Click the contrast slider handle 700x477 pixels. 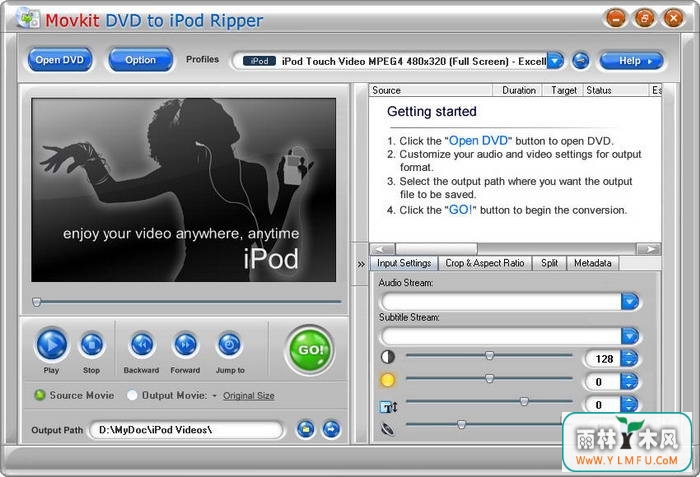tap(490, 356)
